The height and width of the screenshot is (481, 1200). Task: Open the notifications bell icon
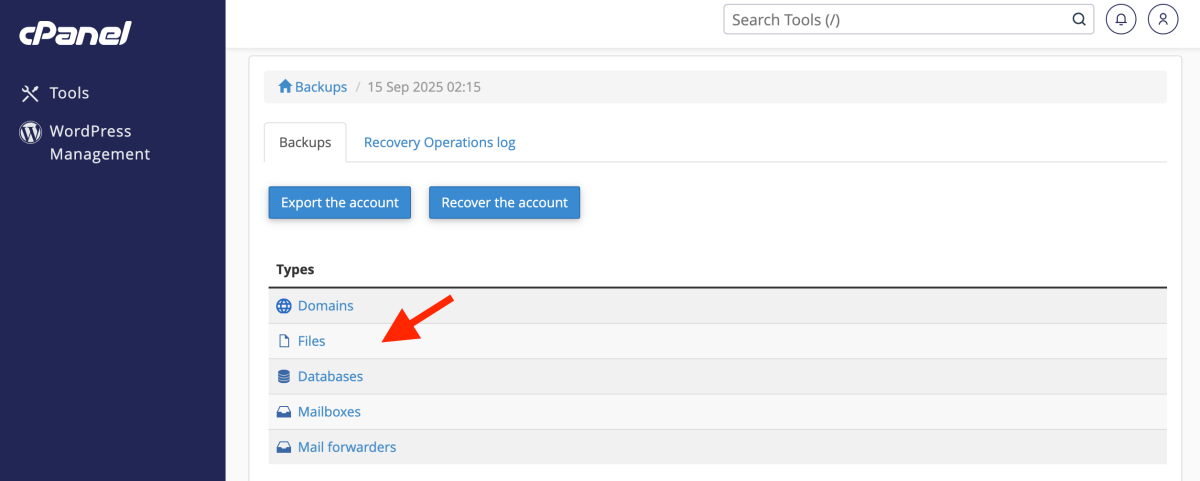(1121, 19)
